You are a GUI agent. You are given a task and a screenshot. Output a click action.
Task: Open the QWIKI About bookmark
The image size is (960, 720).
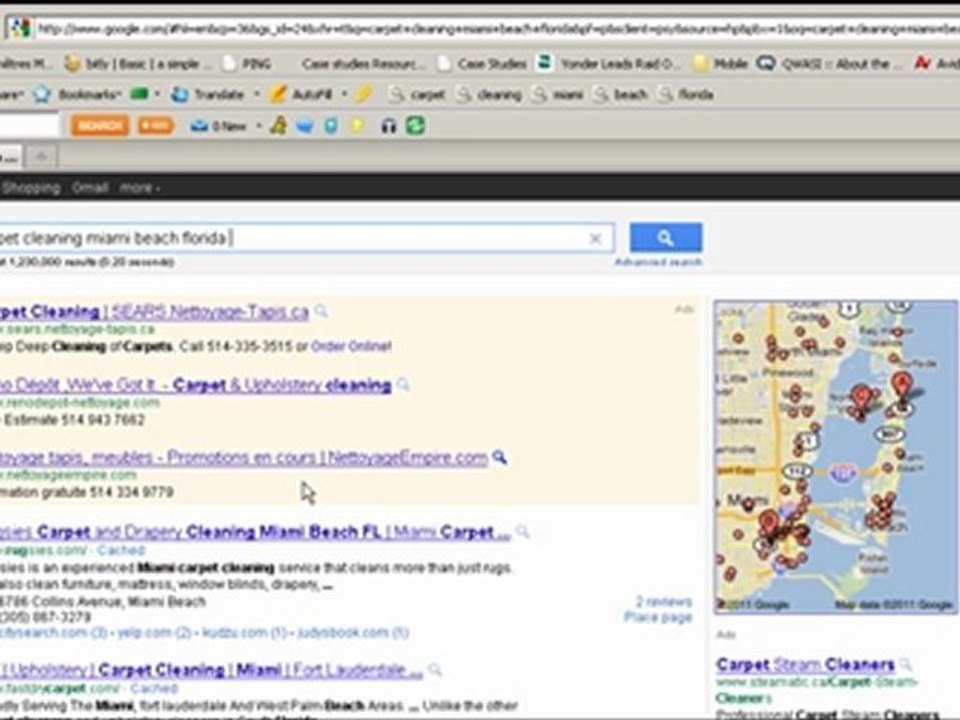[x=828, y=64]
